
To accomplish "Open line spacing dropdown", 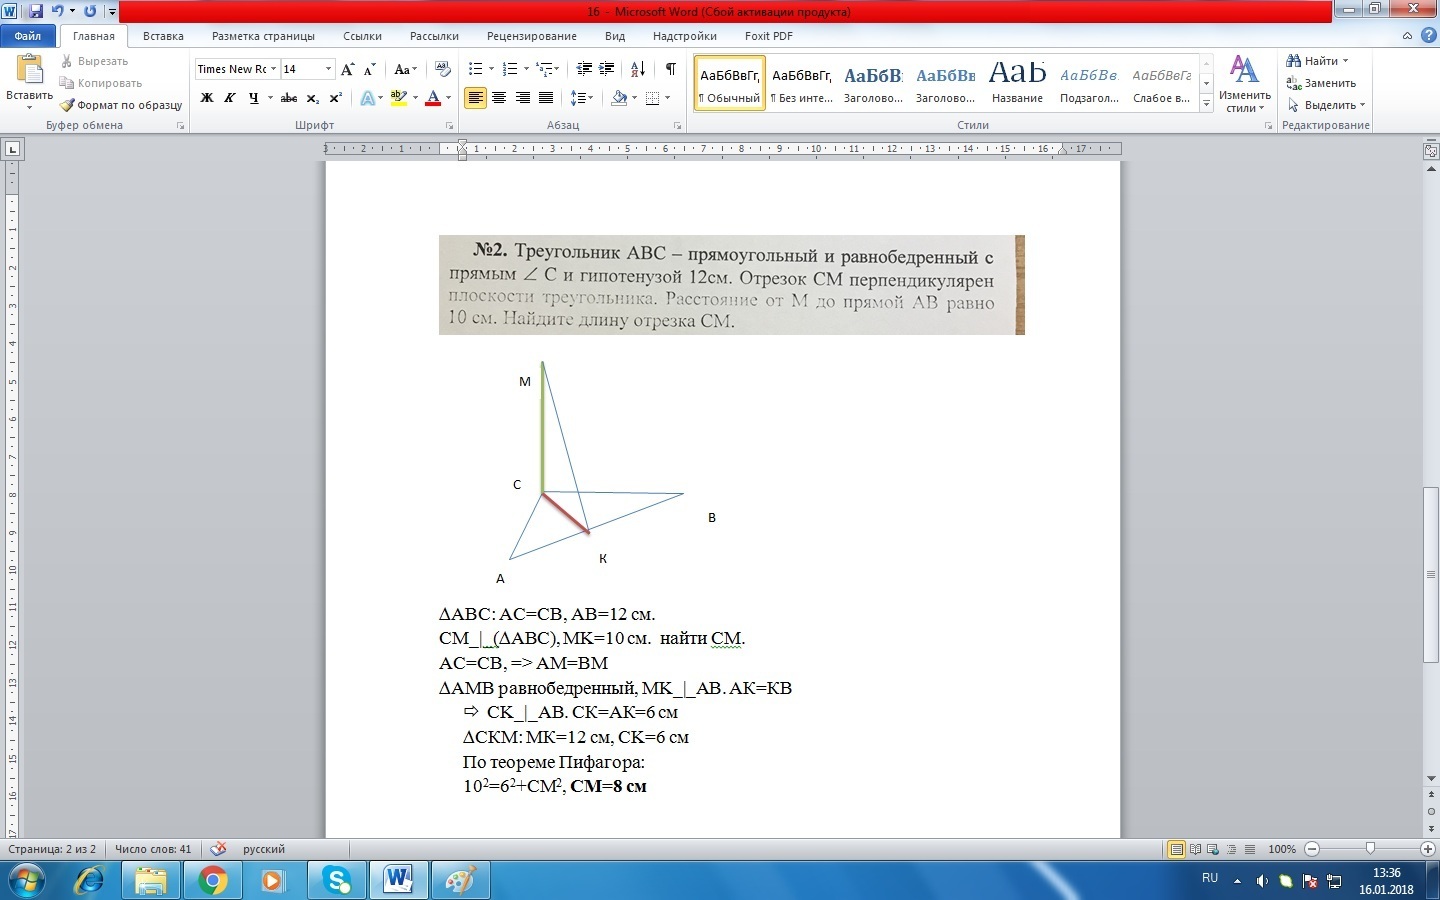I will coord(581,98).
